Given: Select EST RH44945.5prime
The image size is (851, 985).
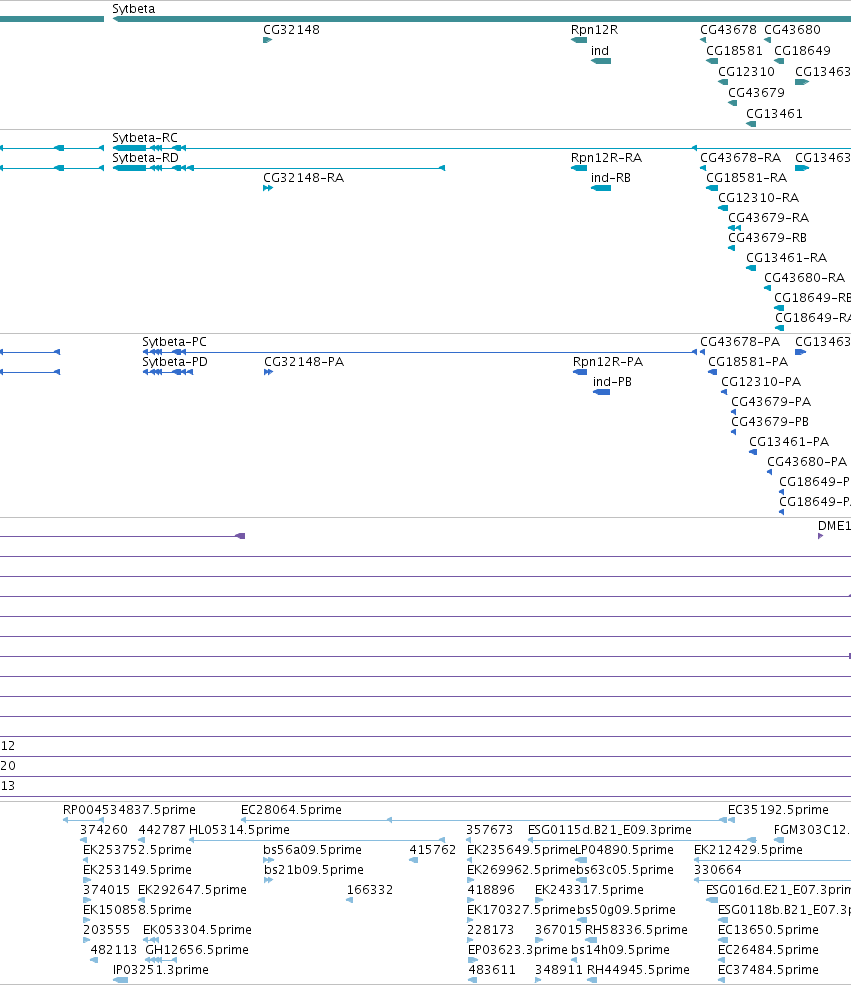Looking at the screenshot, I should pyautogui.click(x=638, y=970).
